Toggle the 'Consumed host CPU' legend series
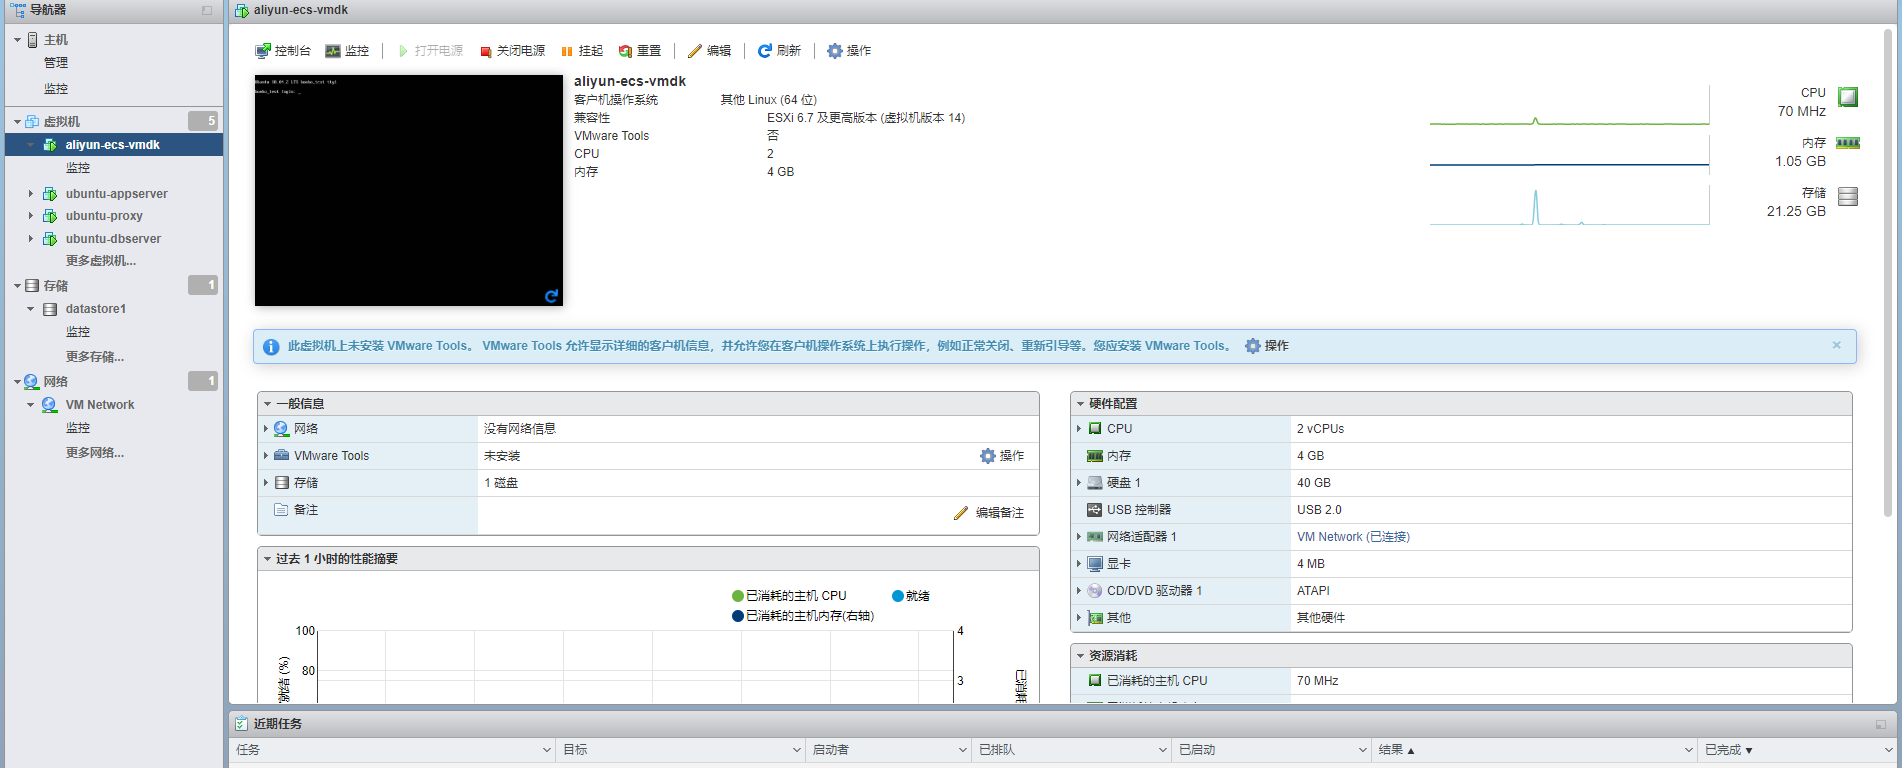 point(790,596)
